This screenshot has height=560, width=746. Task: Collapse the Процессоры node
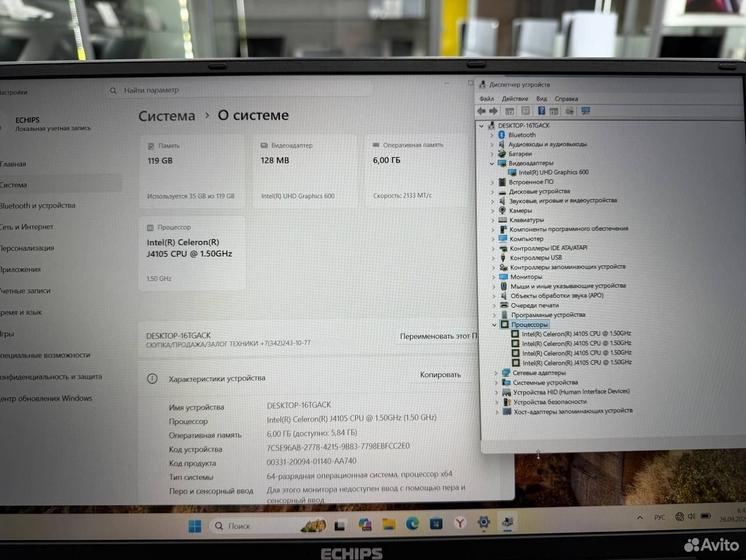(x=495, y=324)
